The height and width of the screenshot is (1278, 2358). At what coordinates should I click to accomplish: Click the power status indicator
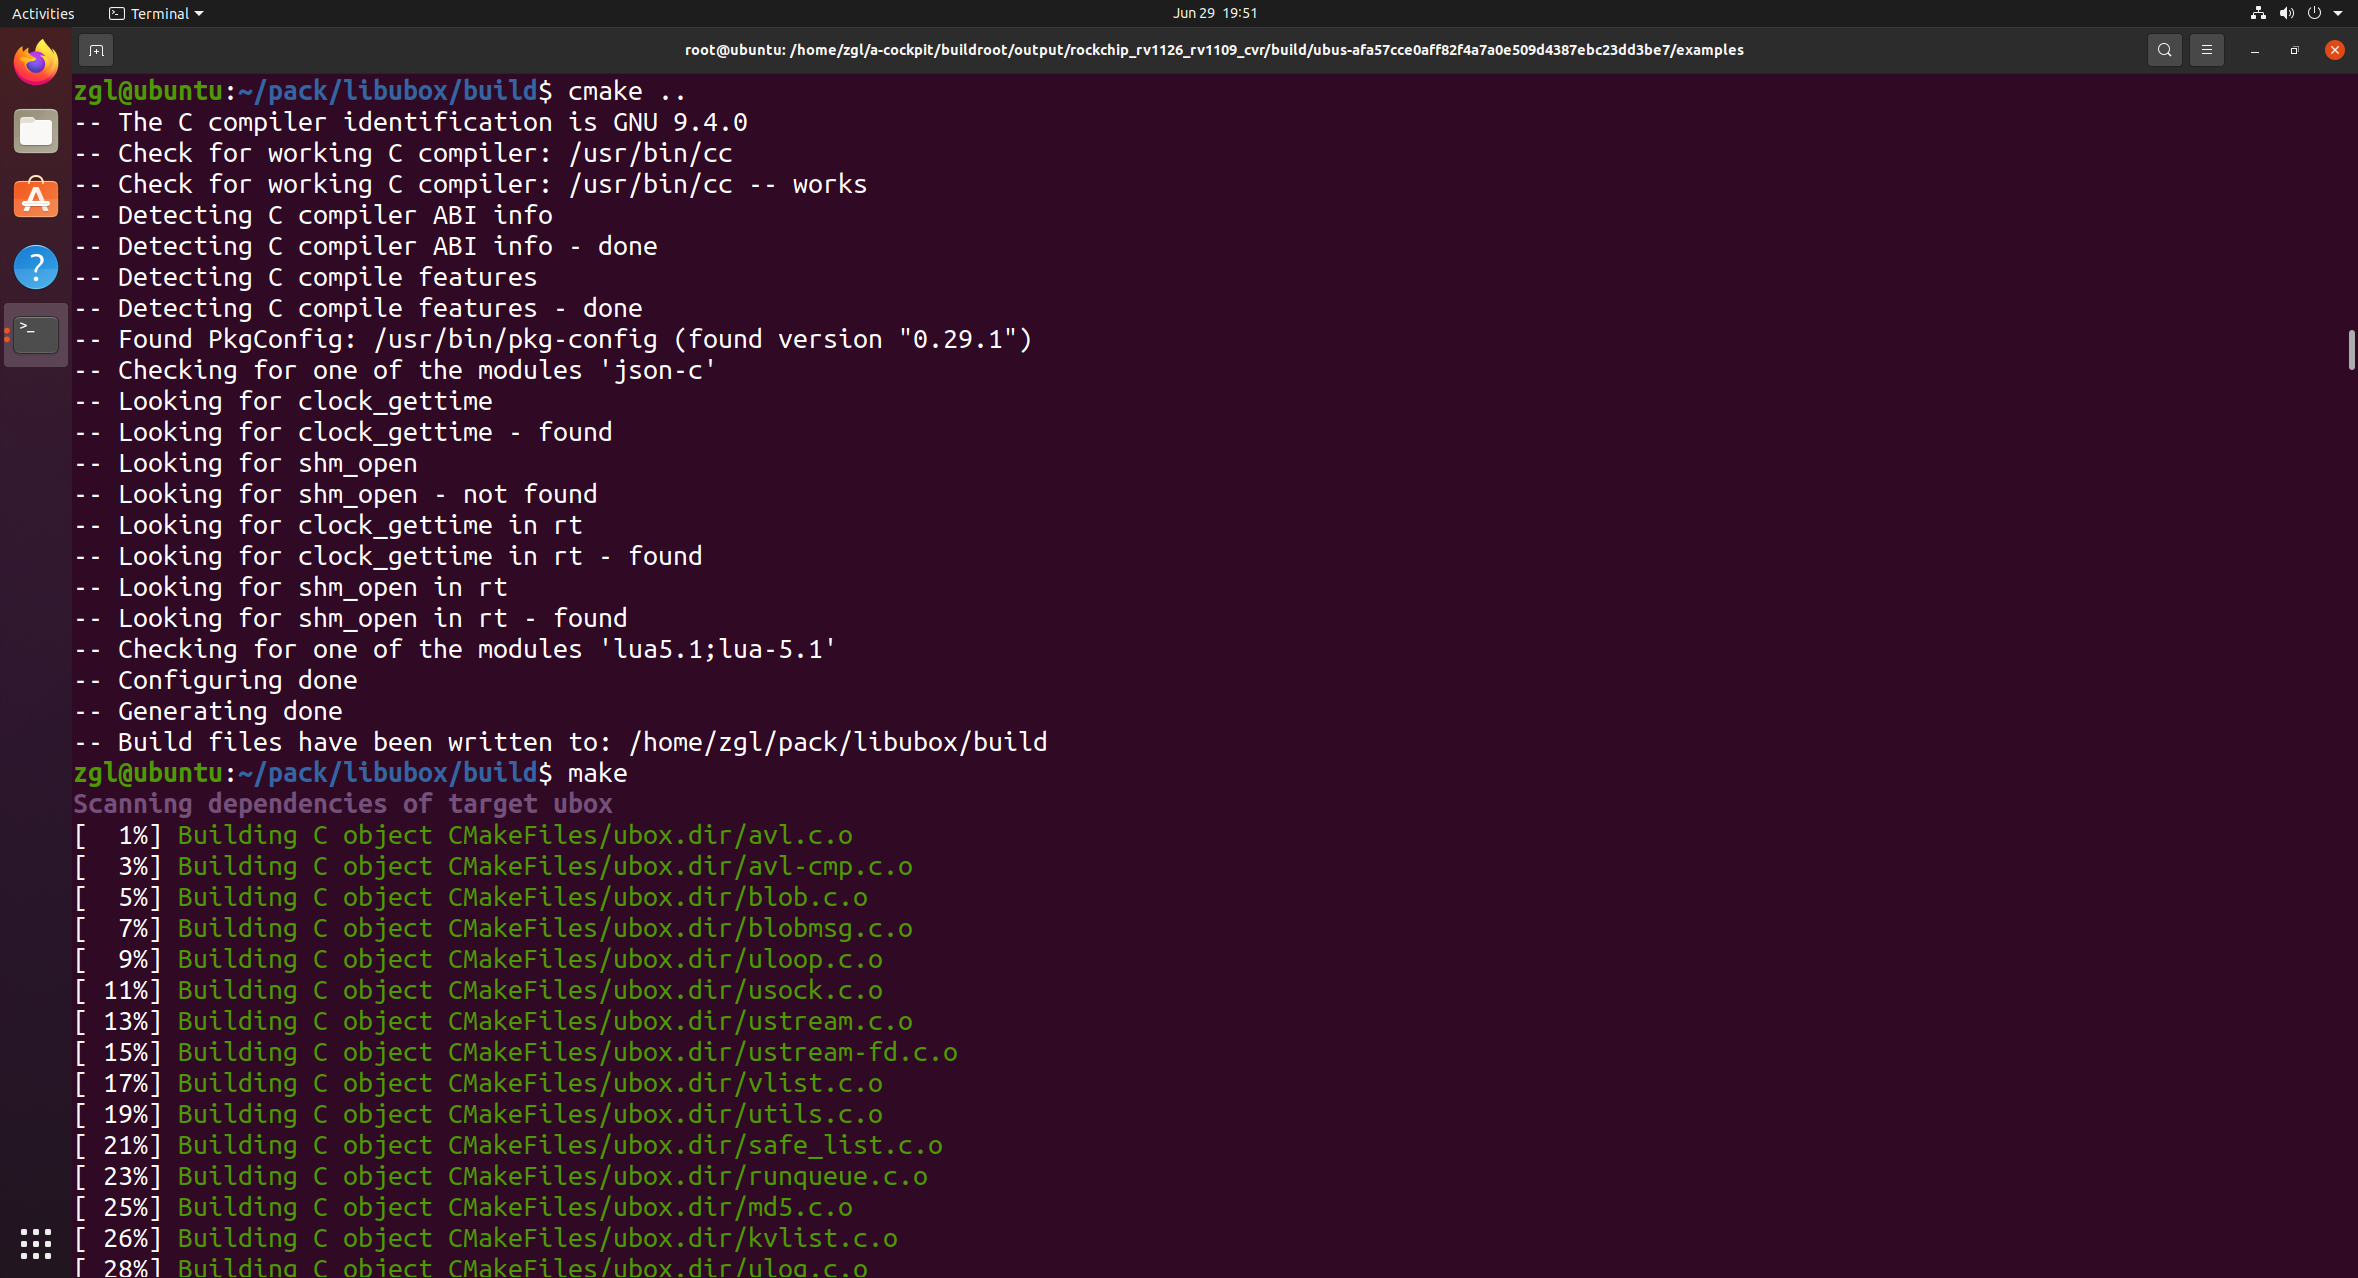point(2316,13)
